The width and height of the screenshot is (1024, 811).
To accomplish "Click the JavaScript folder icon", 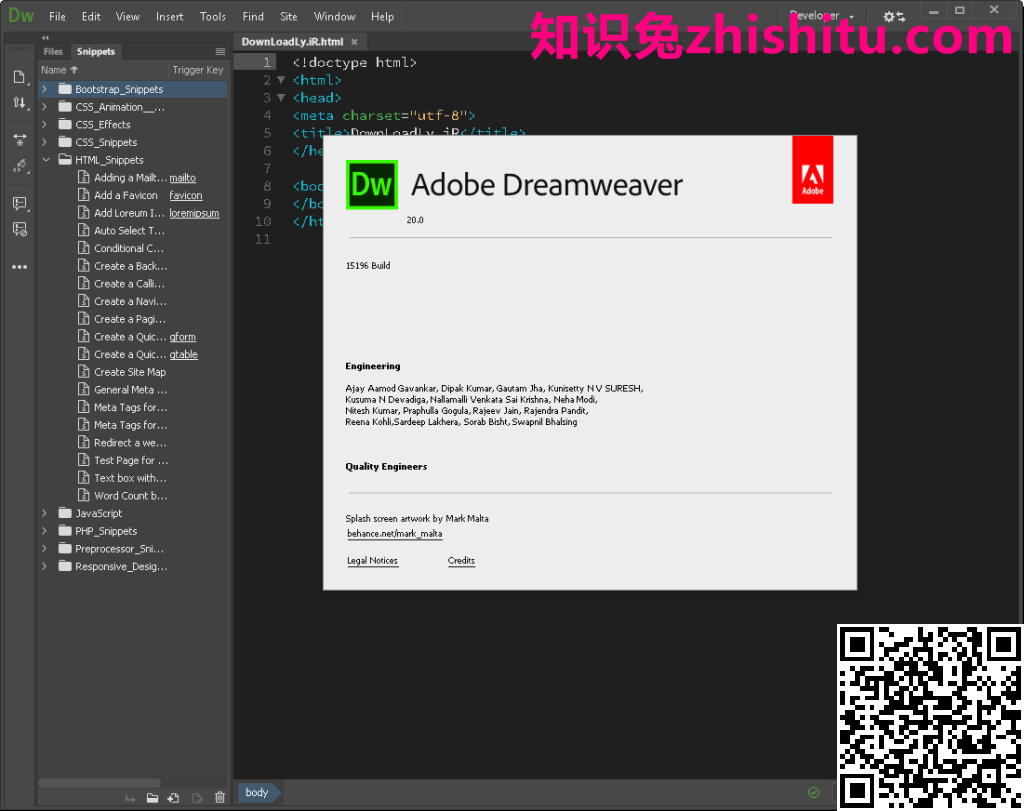I will (65, 513).
